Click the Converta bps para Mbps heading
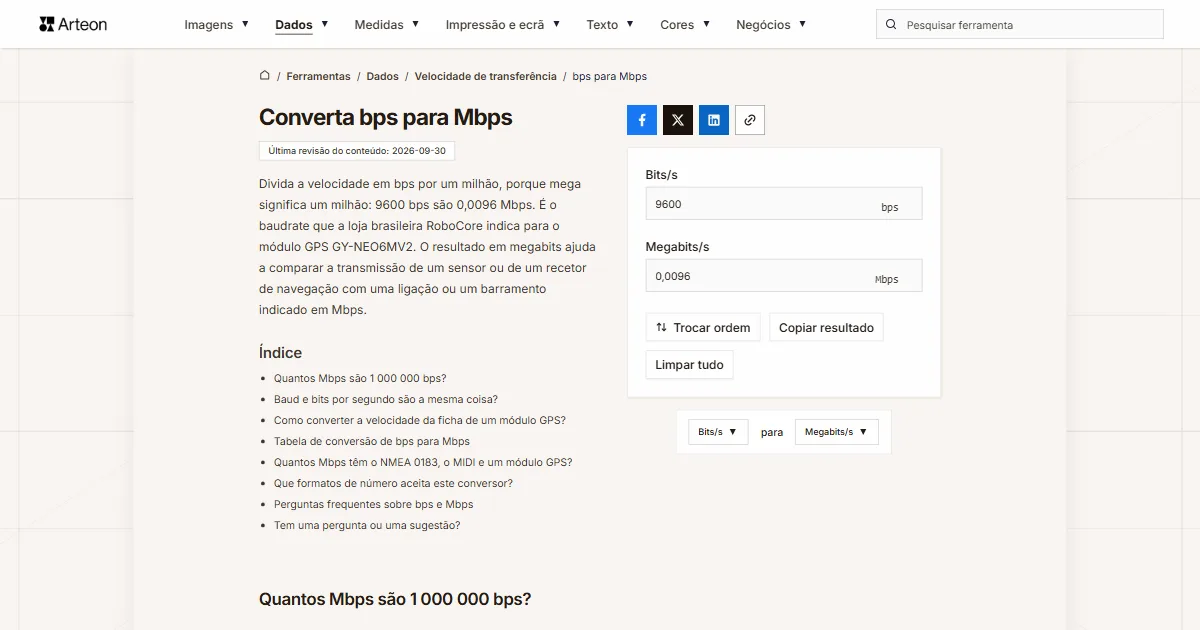Screen dimensions: 1200x630 click(x=386, y=117)
